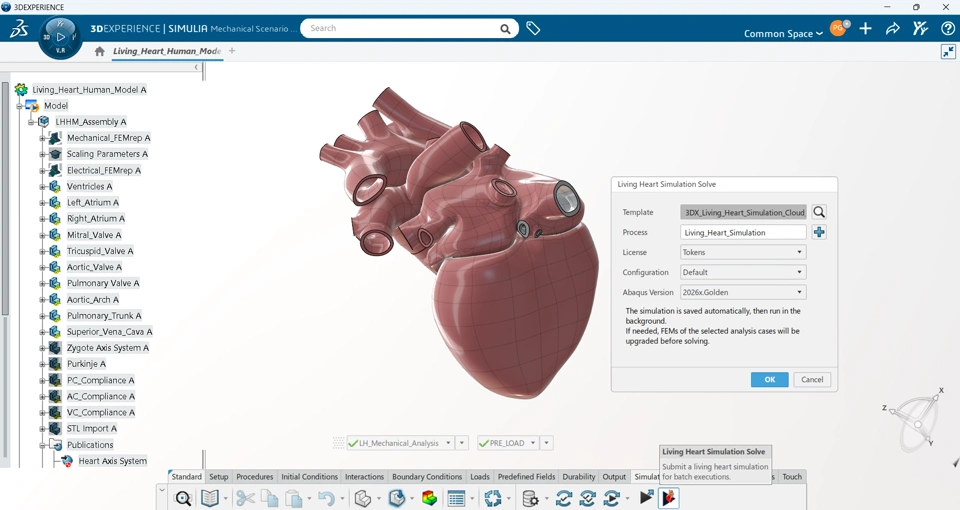Click the scissors cut icon
960x510 pixels.
(x=245, y=498)
